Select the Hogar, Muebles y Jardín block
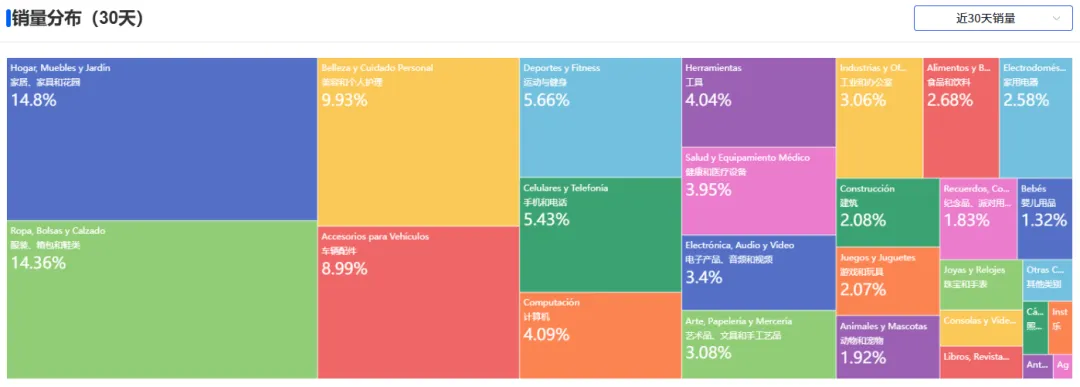 162,139
